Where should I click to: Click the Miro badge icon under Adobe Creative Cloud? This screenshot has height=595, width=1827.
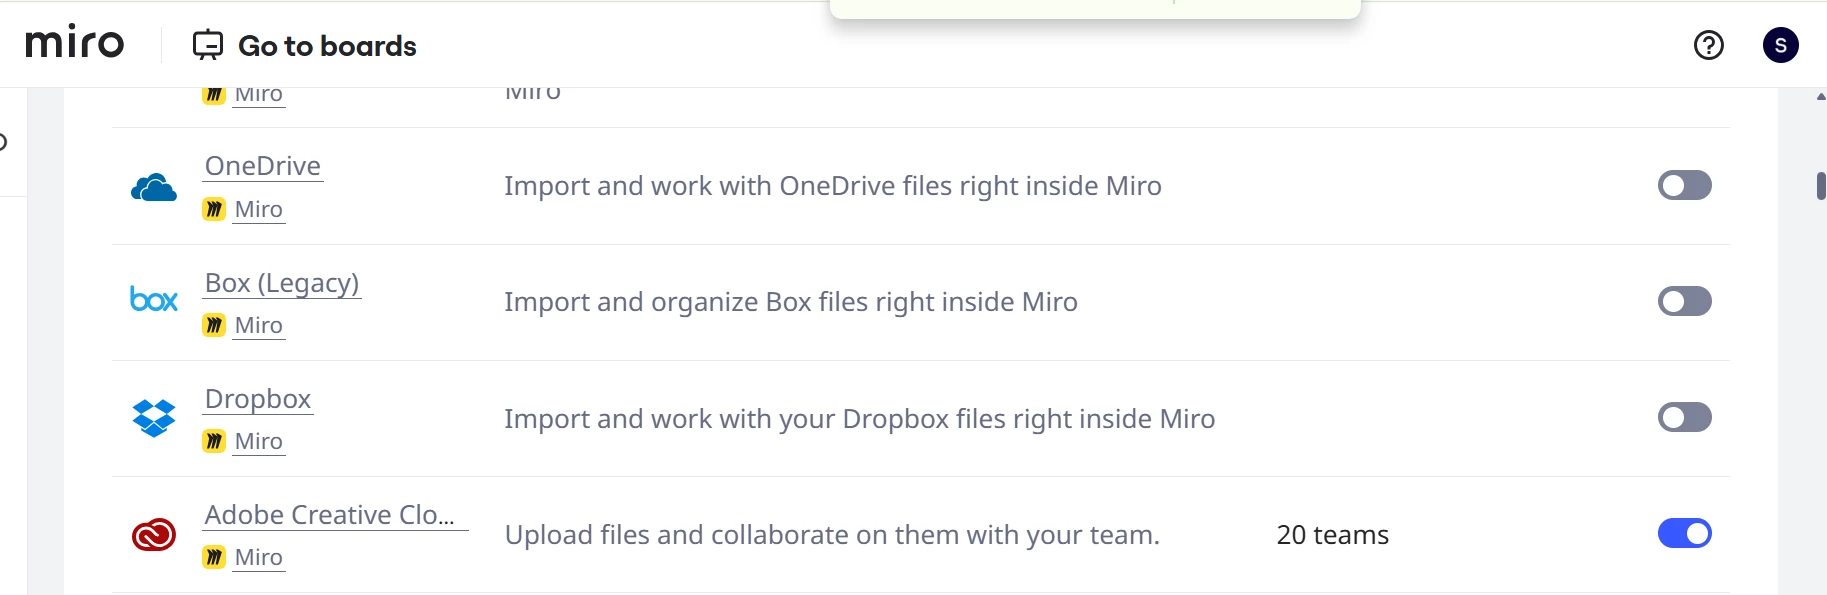click(214, 557)
